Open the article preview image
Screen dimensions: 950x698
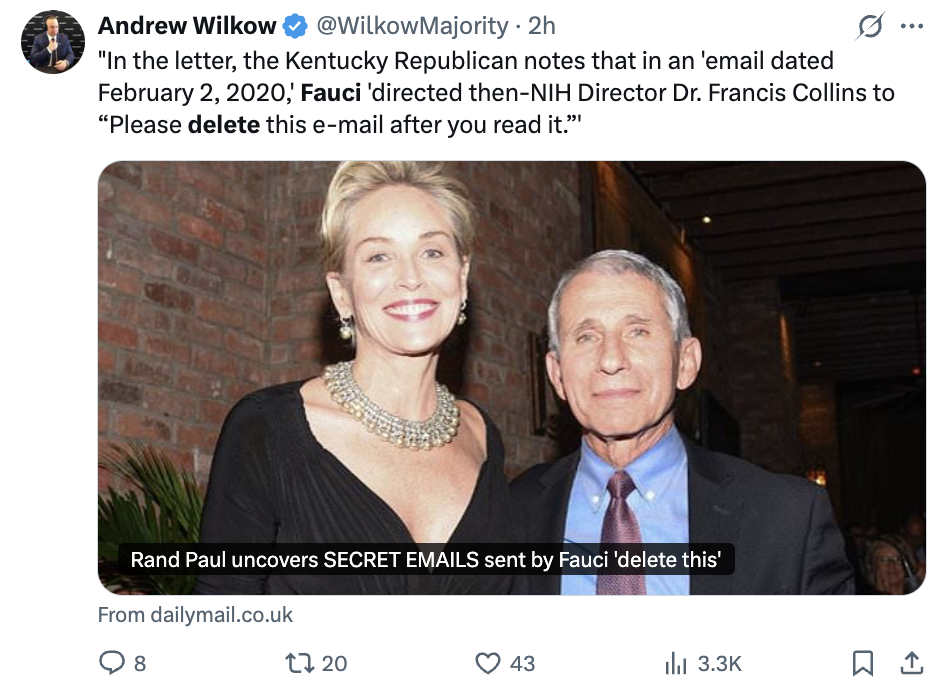511,350
